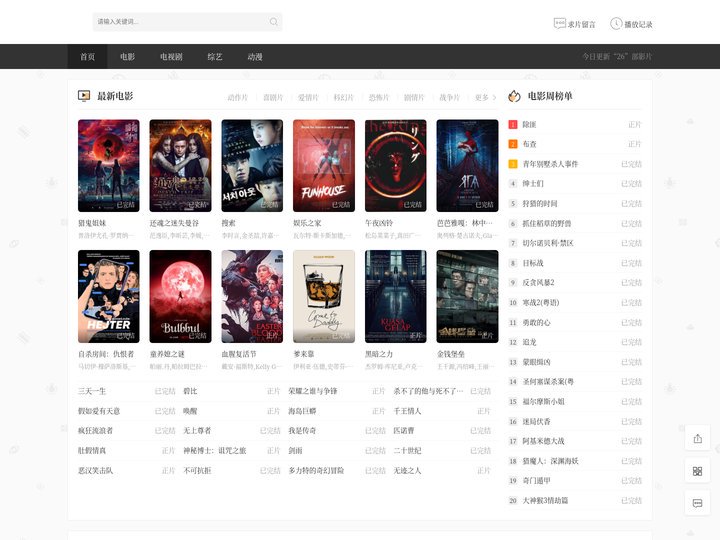Click the search magnifier icon
The height and width of the screenshot is (540, 720).
coord(274,22)
